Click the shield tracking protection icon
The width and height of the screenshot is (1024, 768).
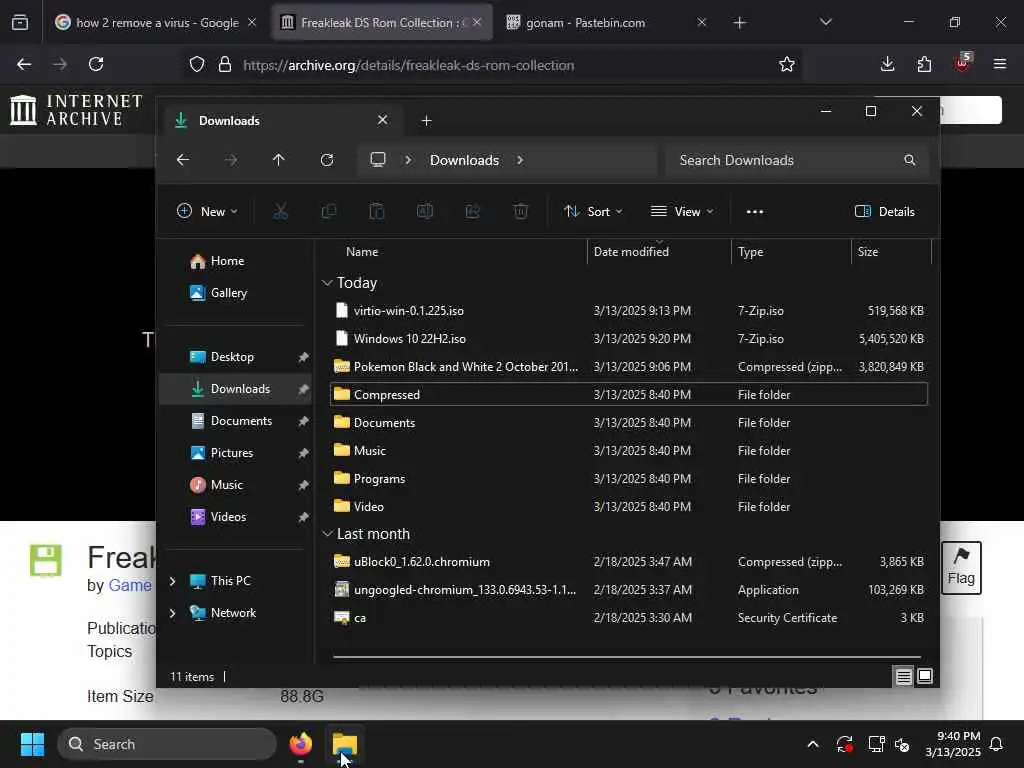[x=197, y=65]
